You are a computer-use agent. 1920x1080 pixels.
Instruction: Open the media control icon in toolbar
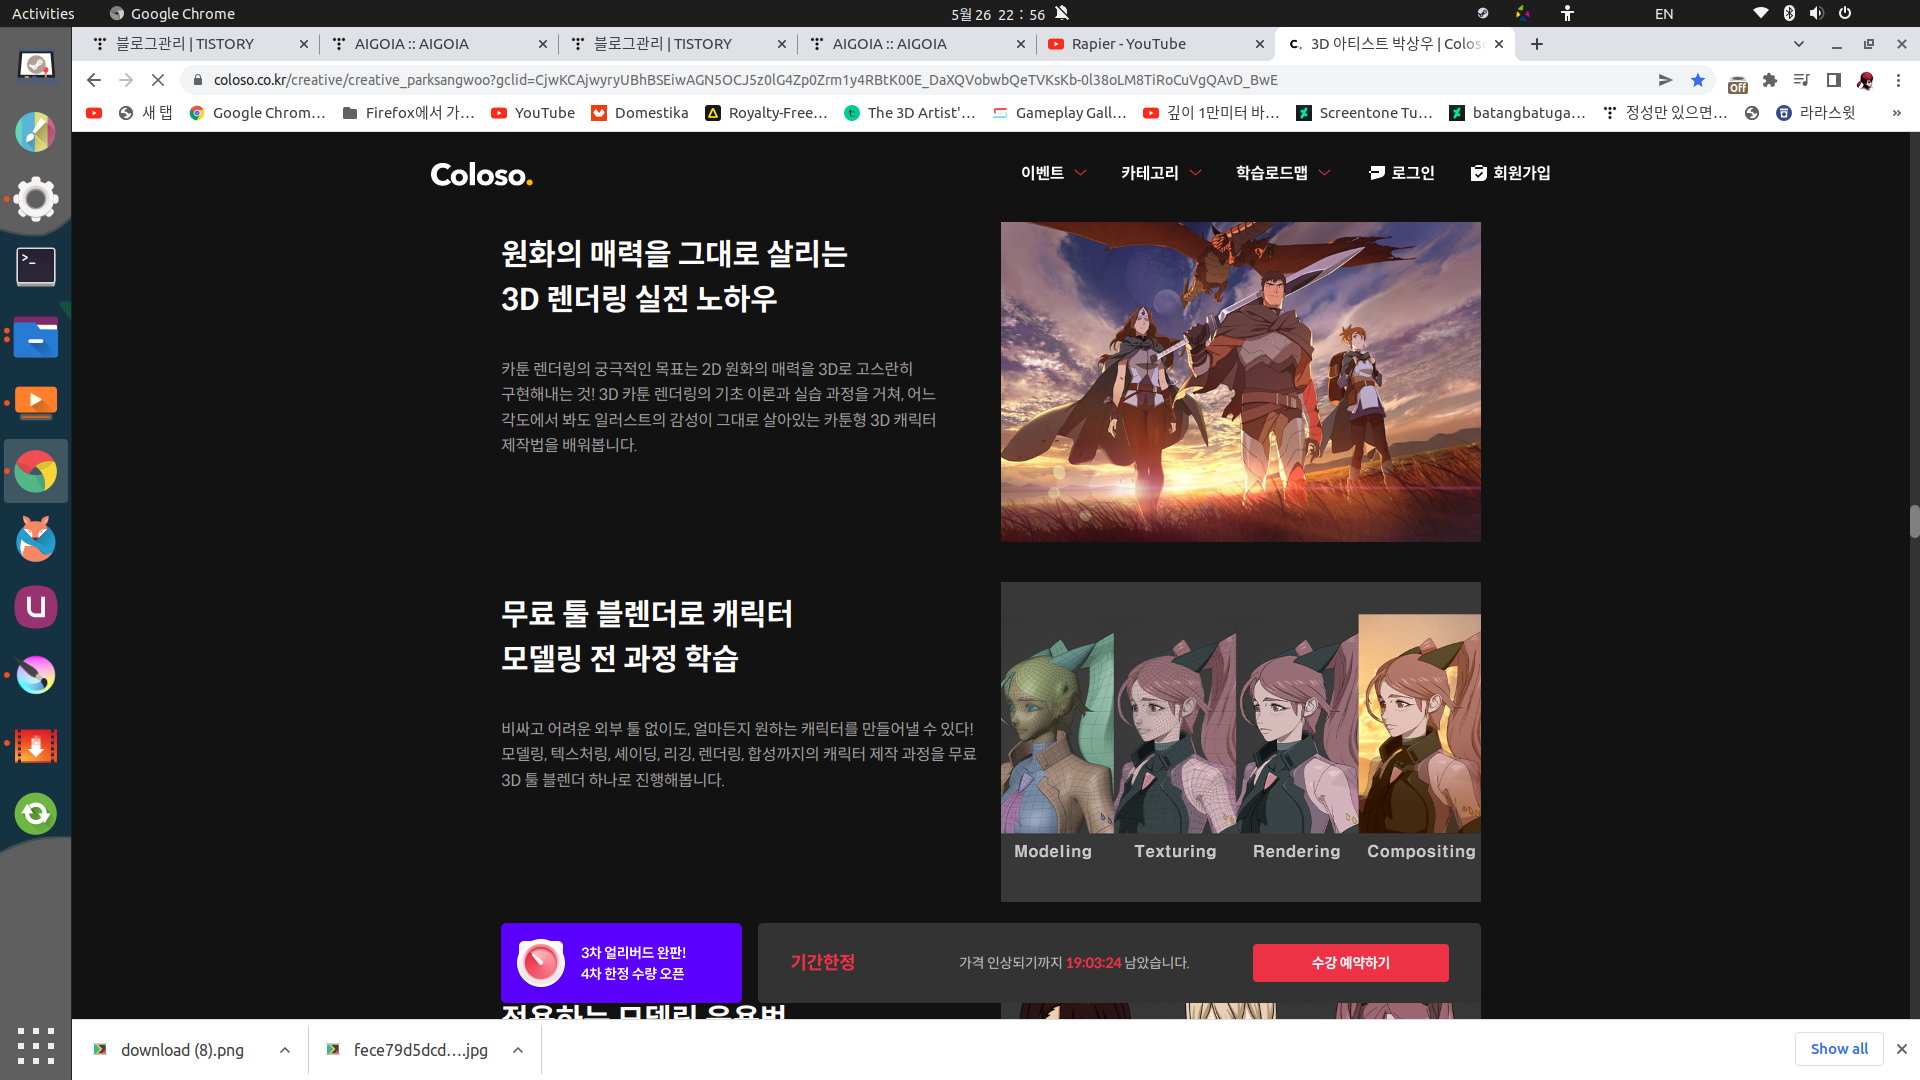(x=1802, y=80)
